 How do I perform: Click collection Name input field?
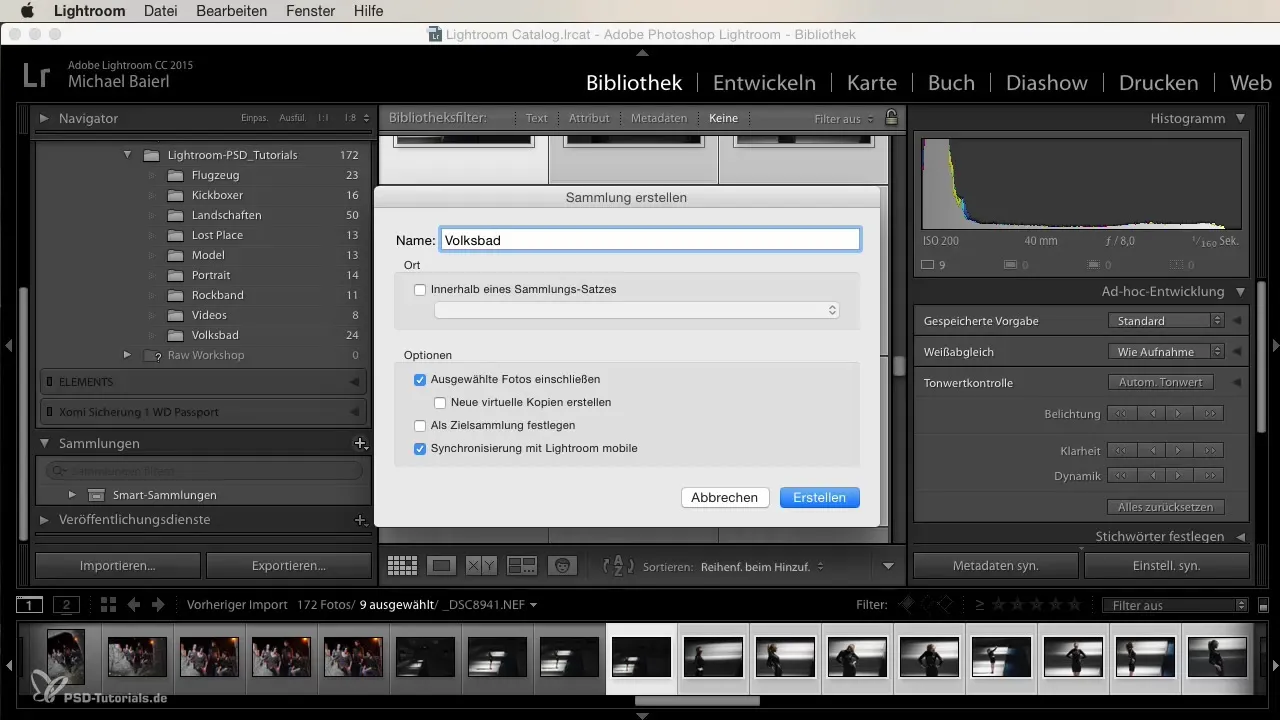[x=650, y=240]
